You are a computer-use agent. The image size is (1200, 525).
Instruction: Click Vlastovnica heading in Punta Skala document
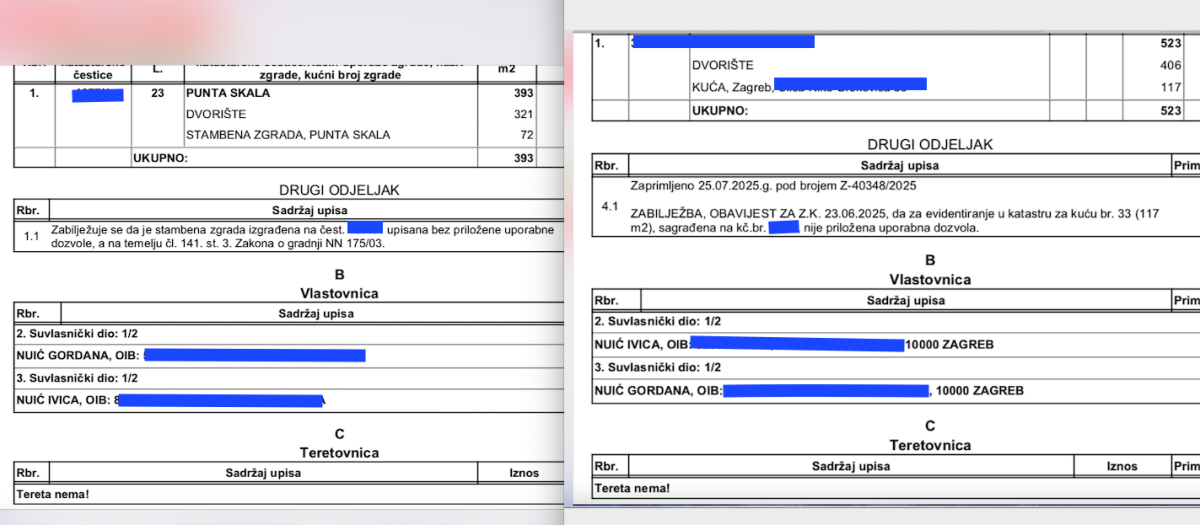(x=340, y=293)
